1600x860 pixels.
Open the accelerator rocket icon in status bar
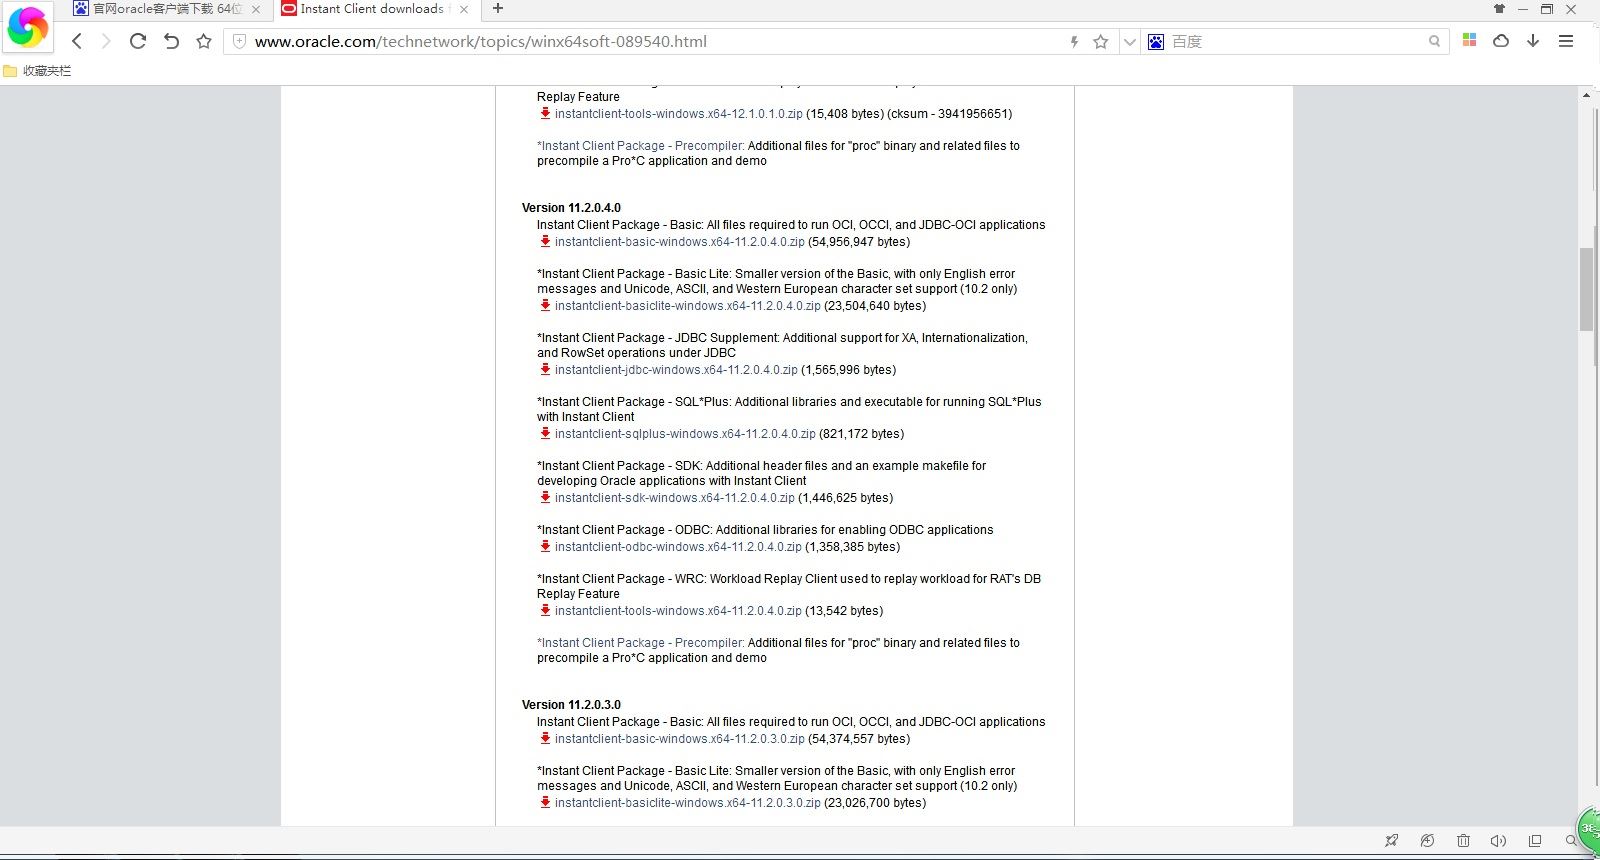pyautogui.click(x=1391, y=841)
